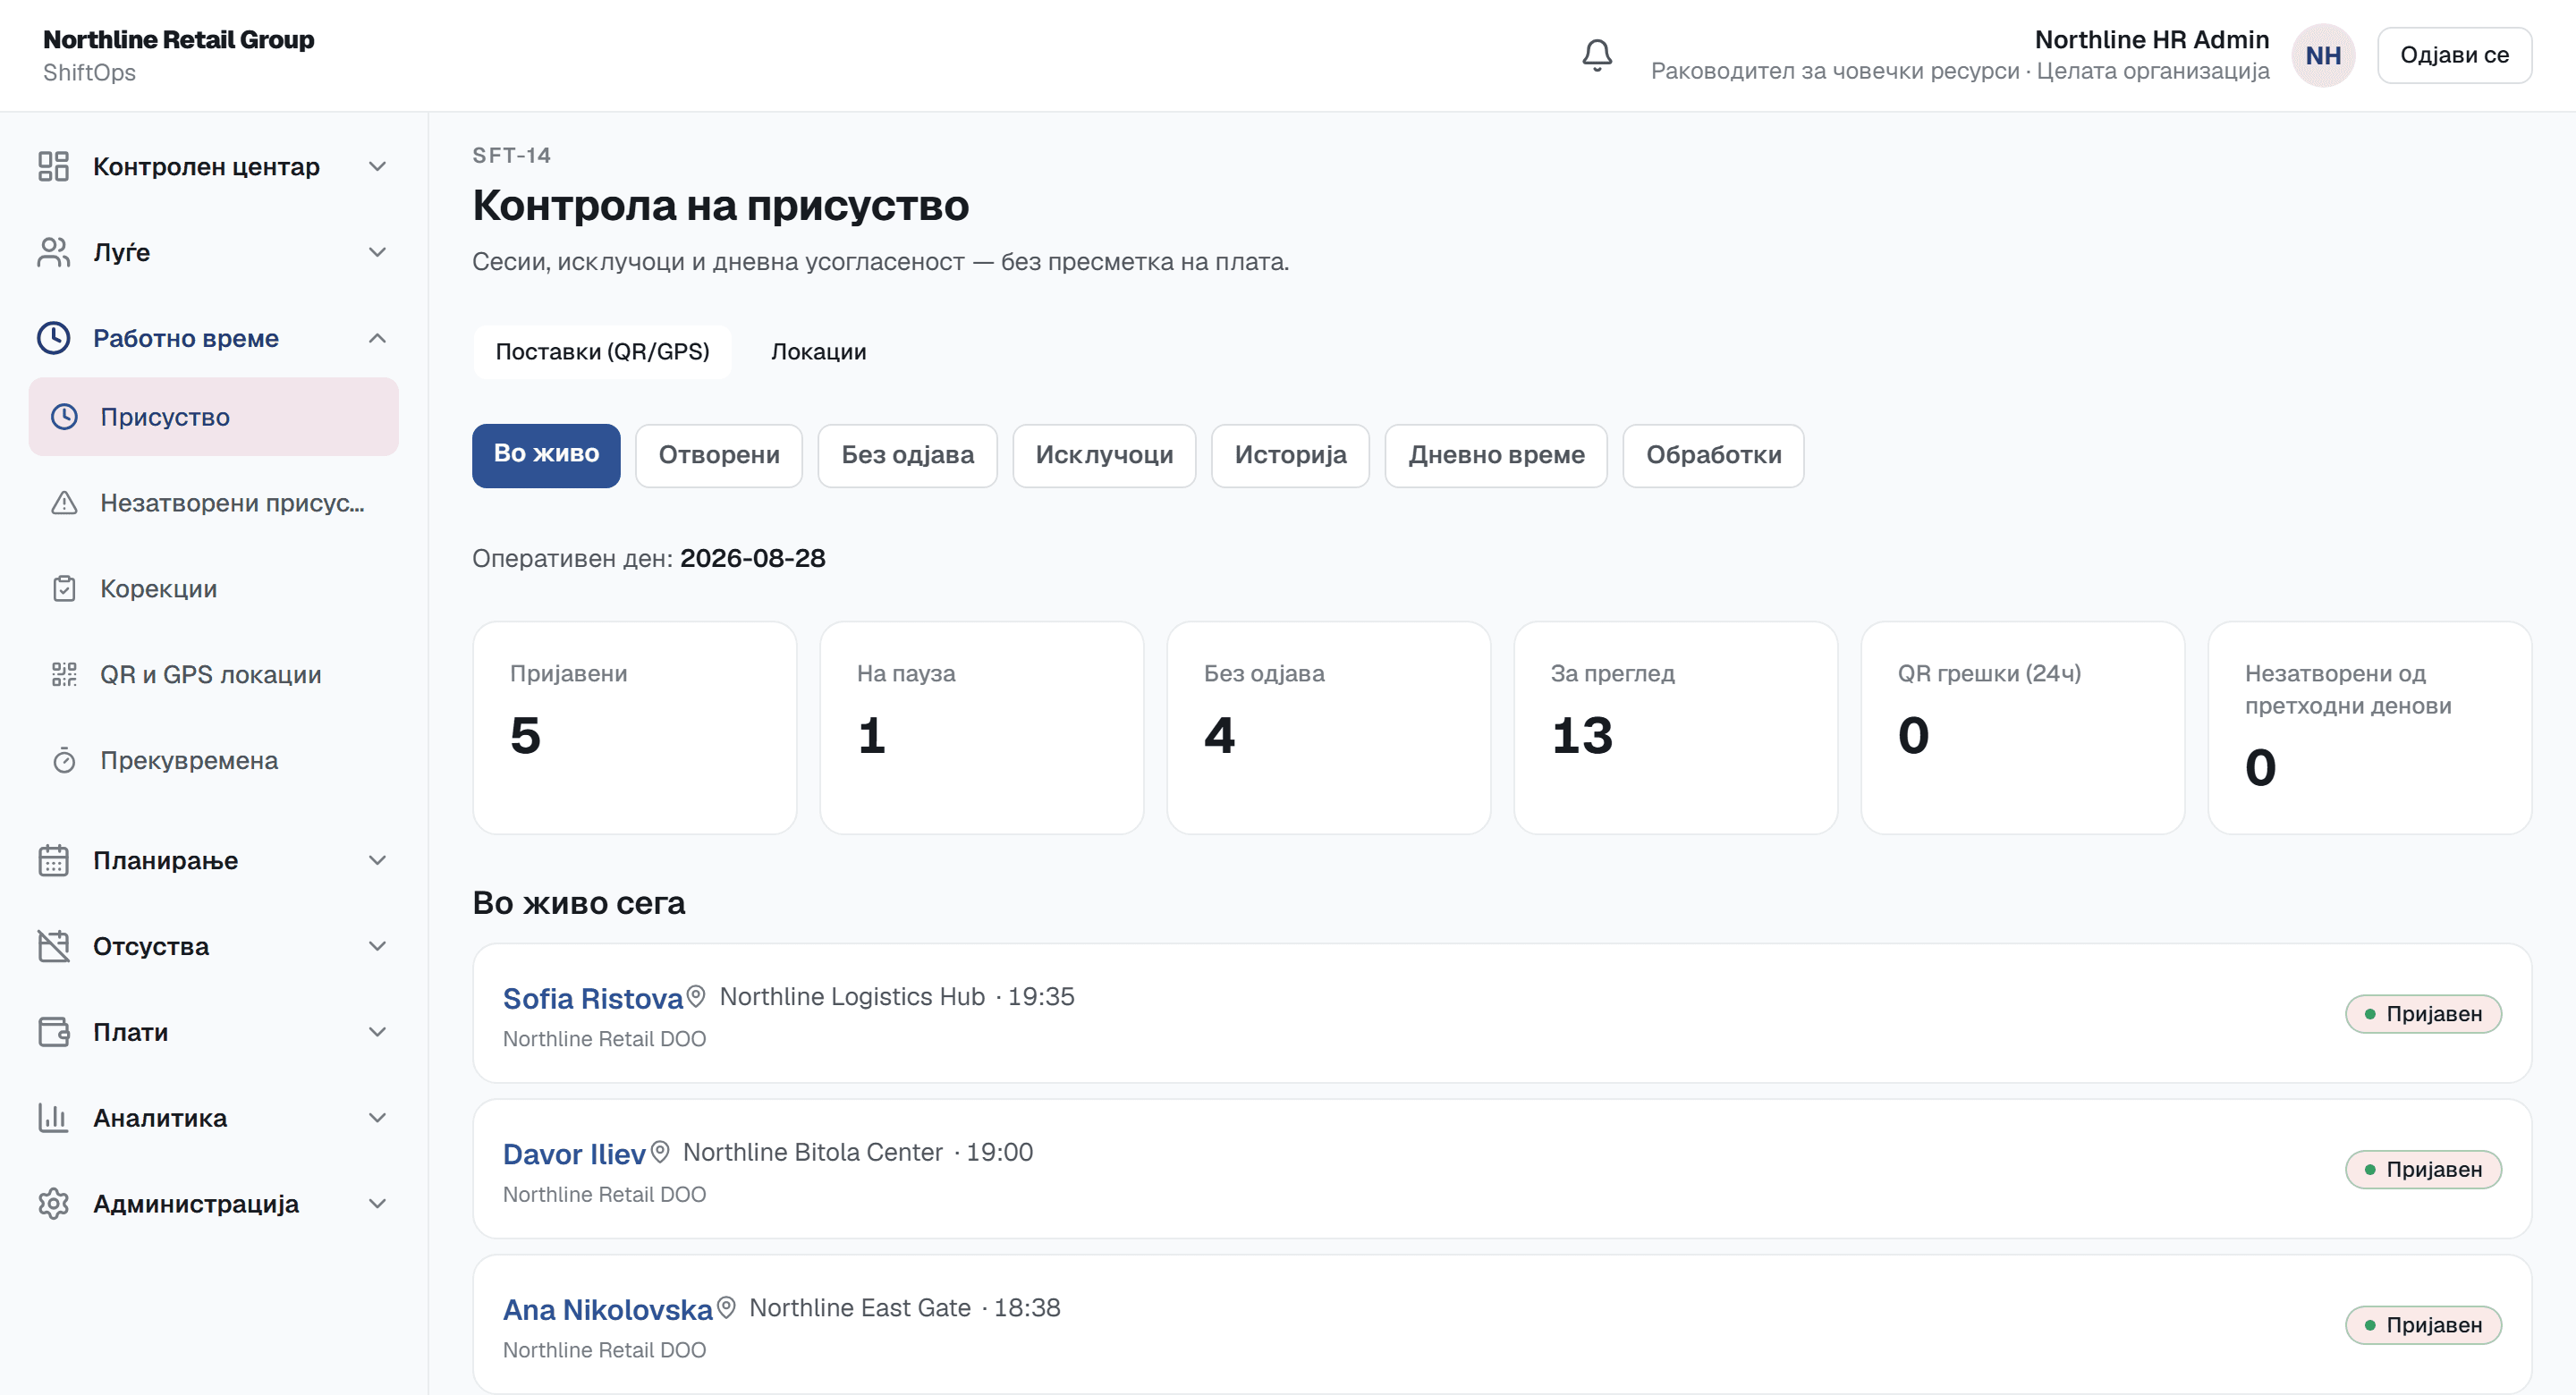Expand the Отсуства section chevron
The image size is (2576, 1395).
[x=377, y=946]
